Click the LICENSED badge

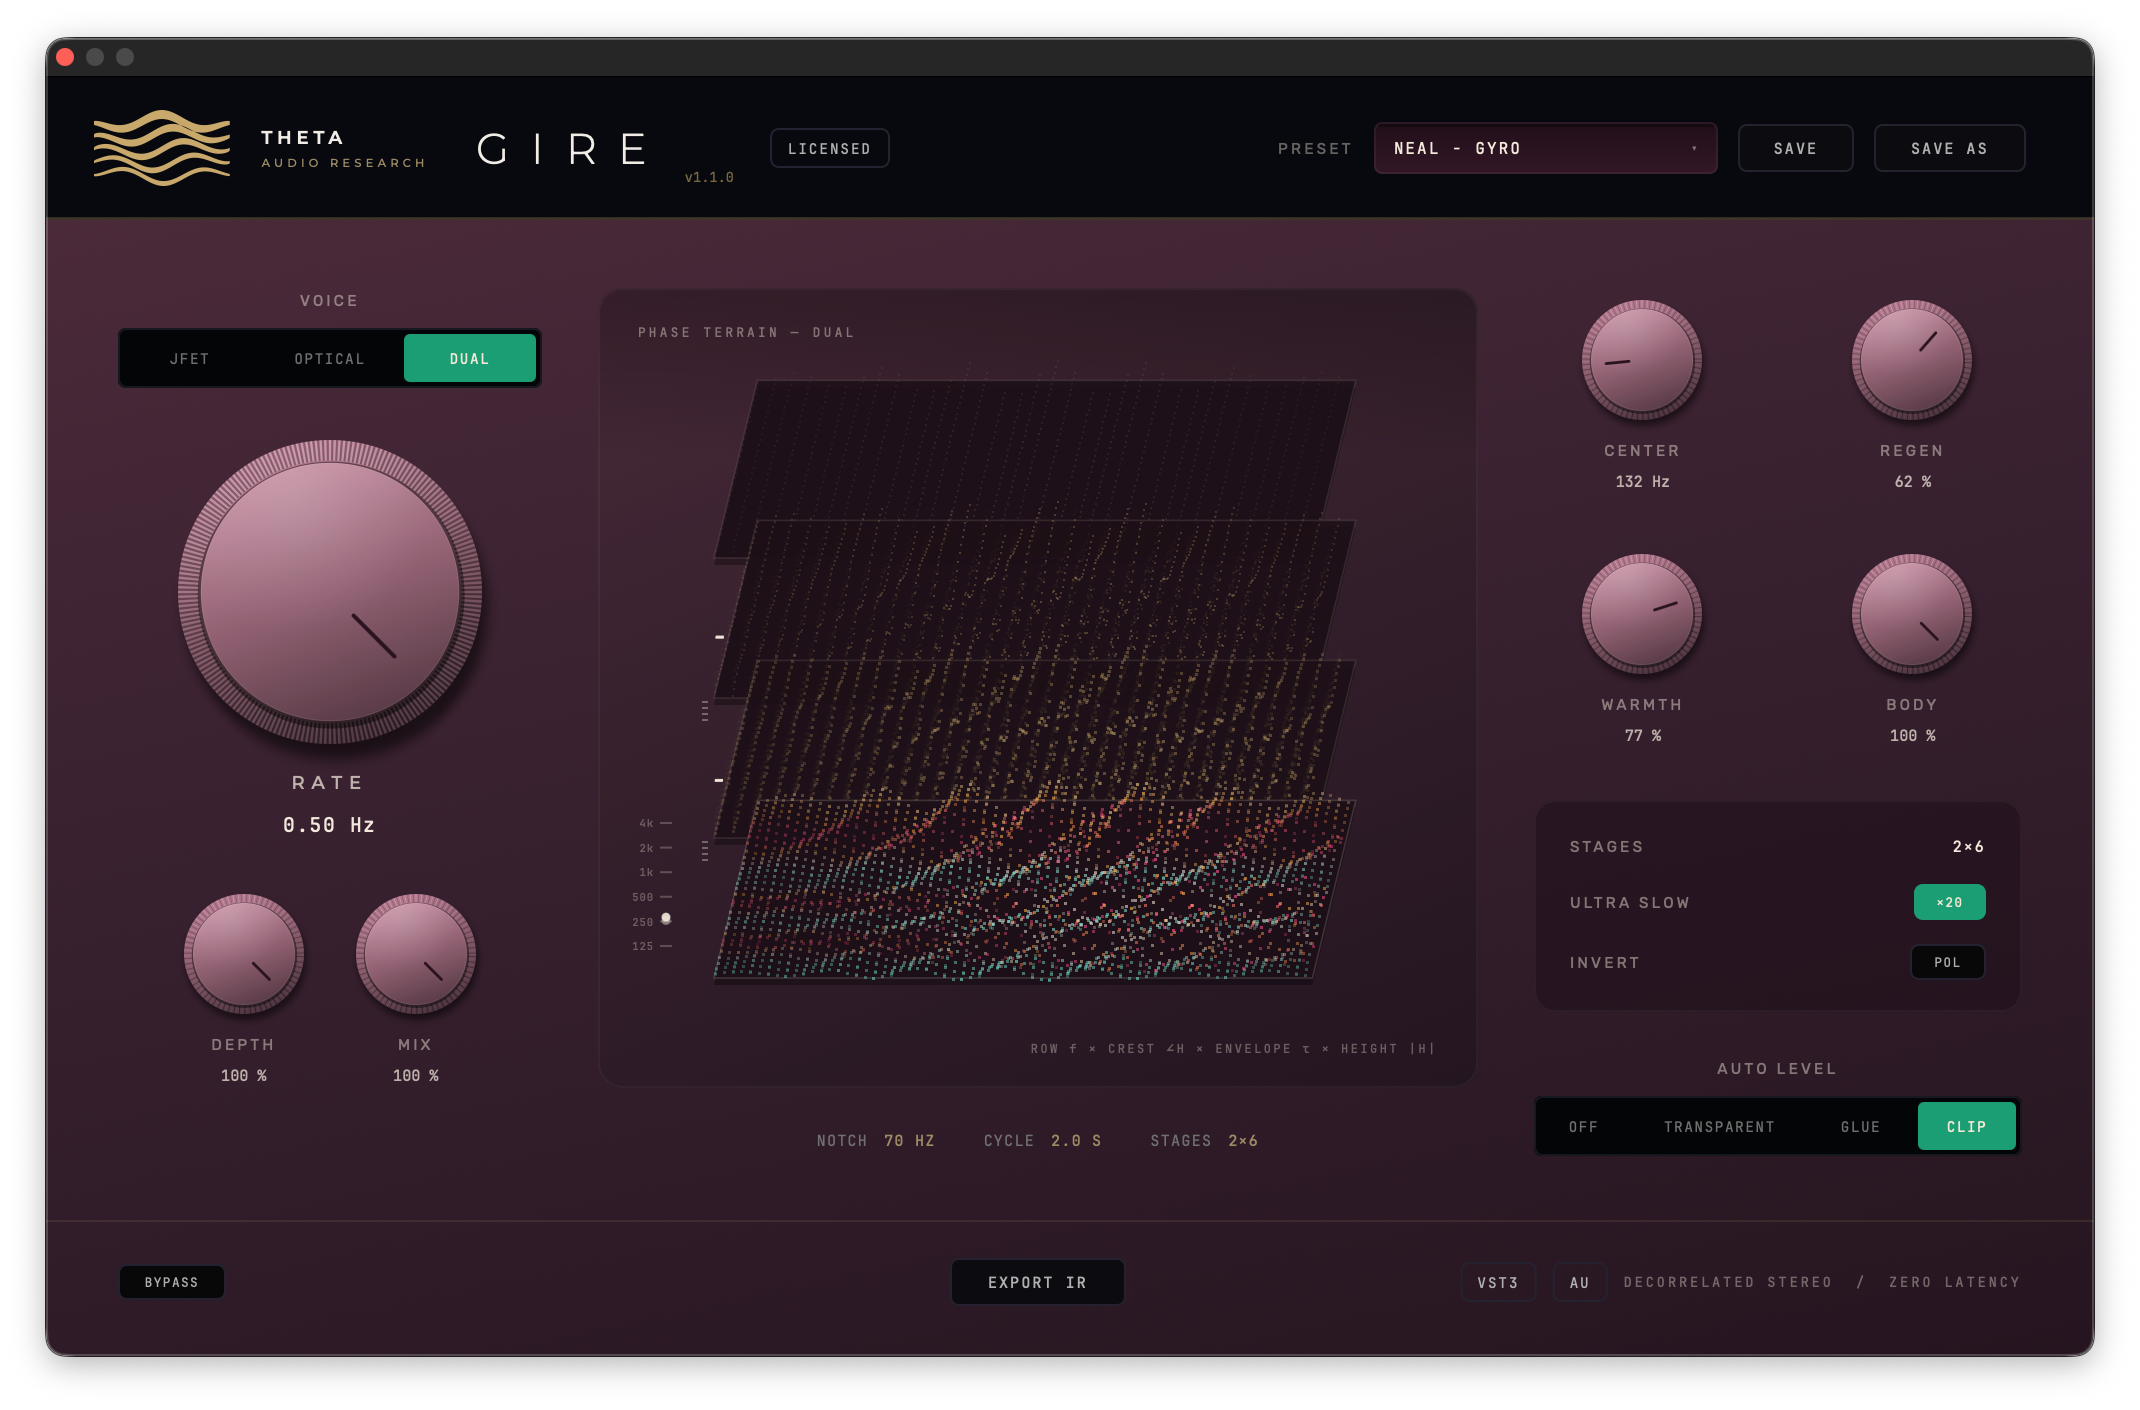pyautogui.click(x=830, y=148)
